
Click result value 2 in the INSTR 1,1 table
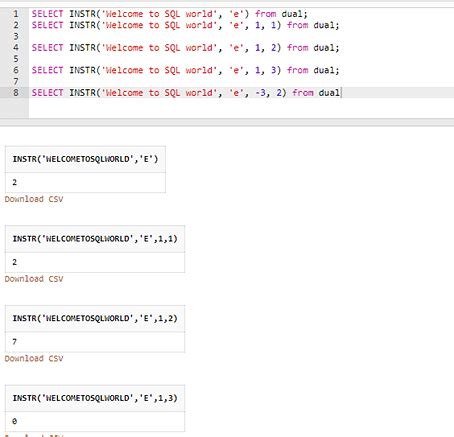14,262
